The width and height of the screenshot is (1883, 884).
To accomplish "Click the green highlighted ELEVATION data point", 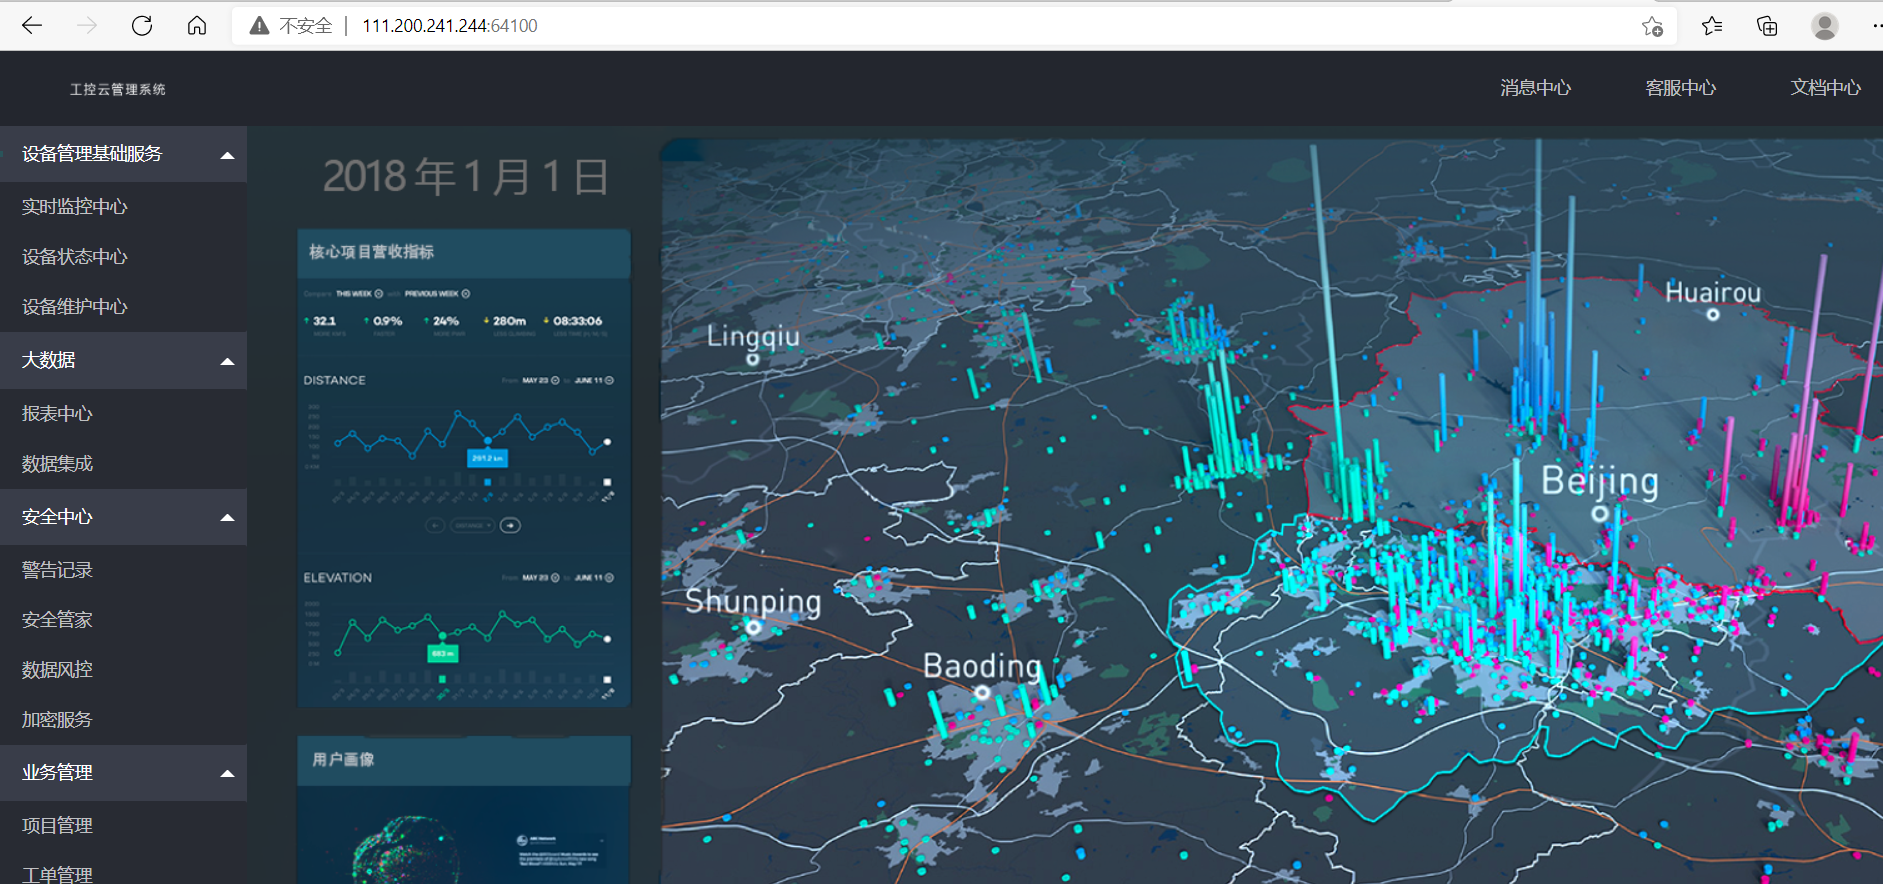I will click(442, 636).
